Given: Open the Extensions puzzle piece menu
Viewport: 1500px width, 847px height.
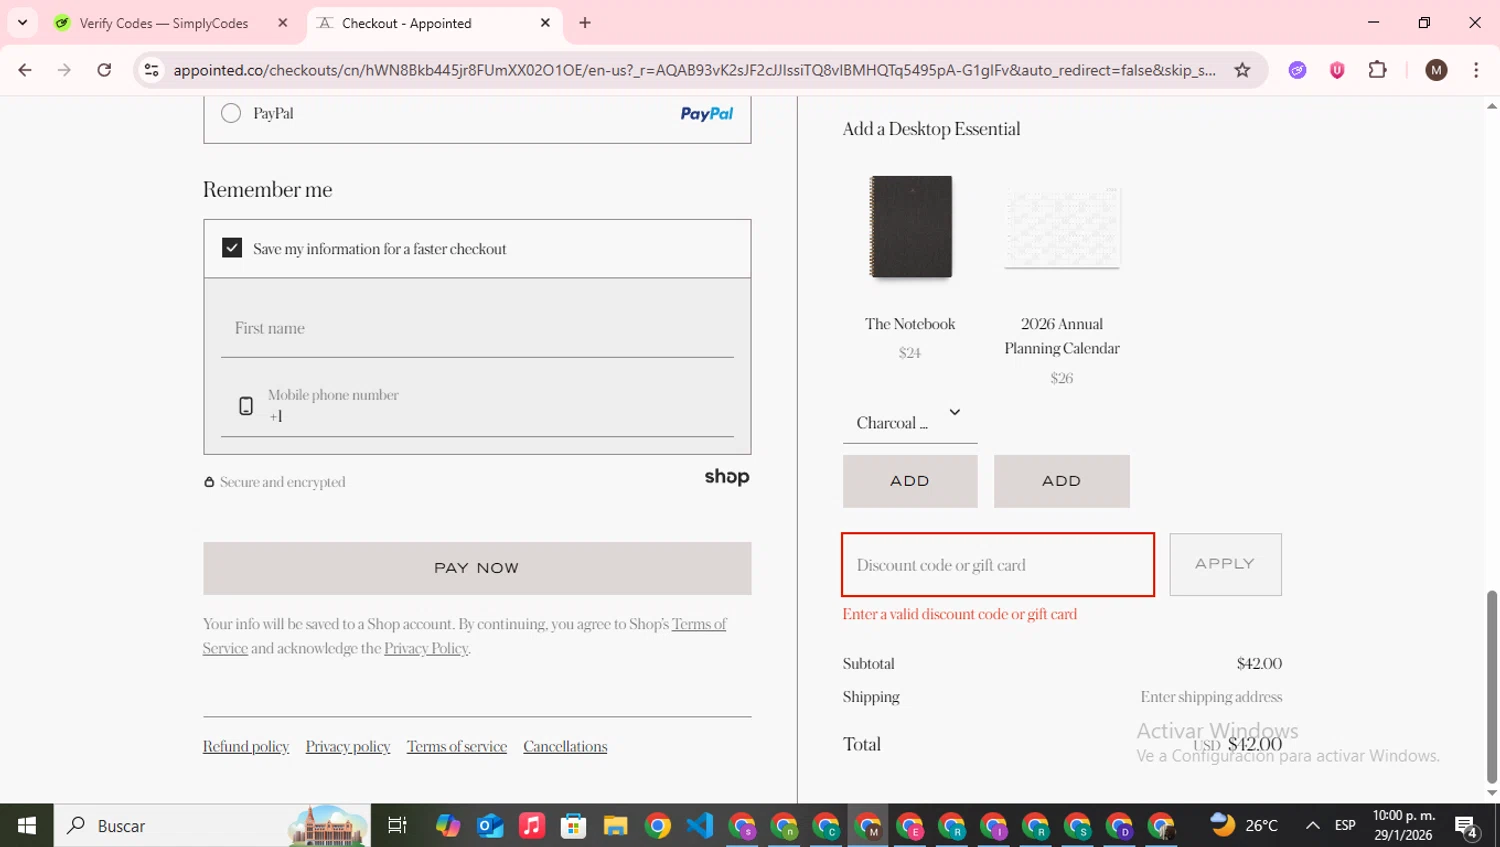Looking at the screenshot, I should [x=1377, y=70].
